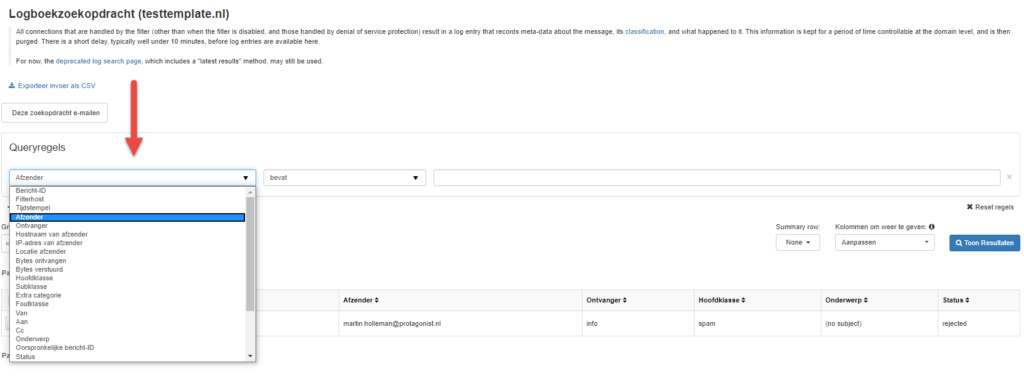Open the deprecated log search page link
This screenshot has width=1024, height=377.
[x=99, y=61]
